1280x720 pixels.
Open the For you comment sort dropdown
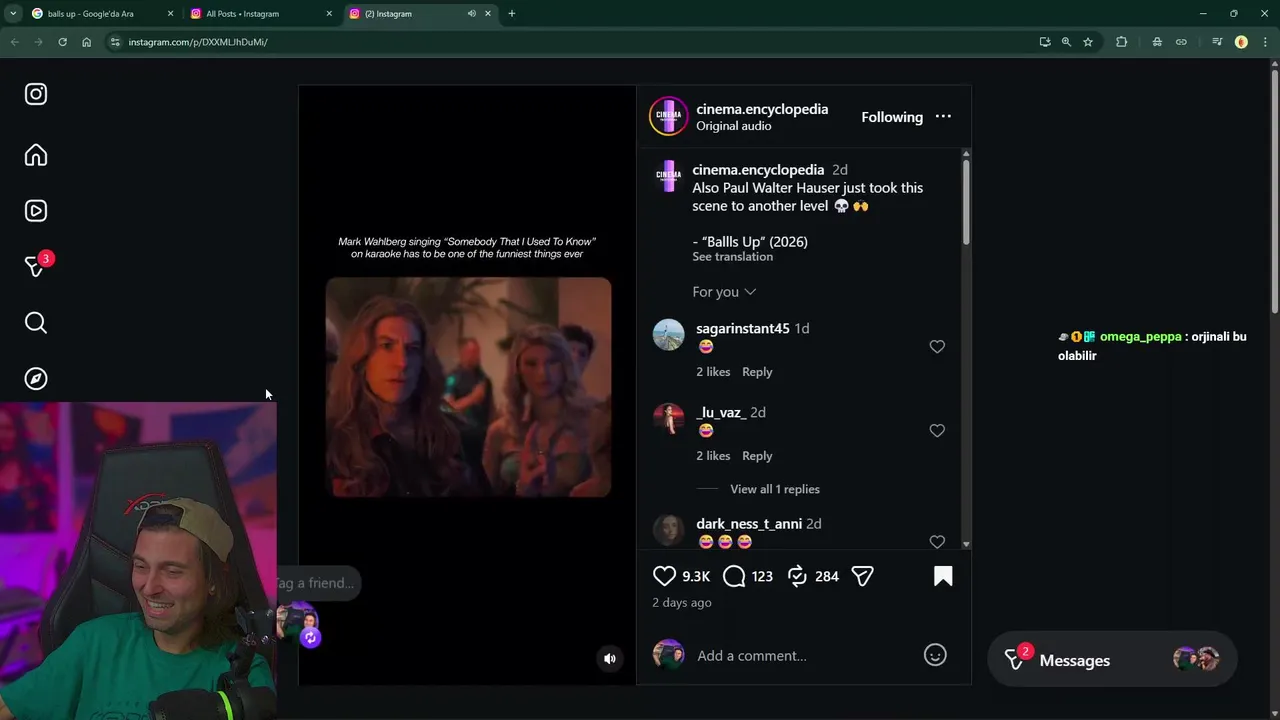[724, 292]
